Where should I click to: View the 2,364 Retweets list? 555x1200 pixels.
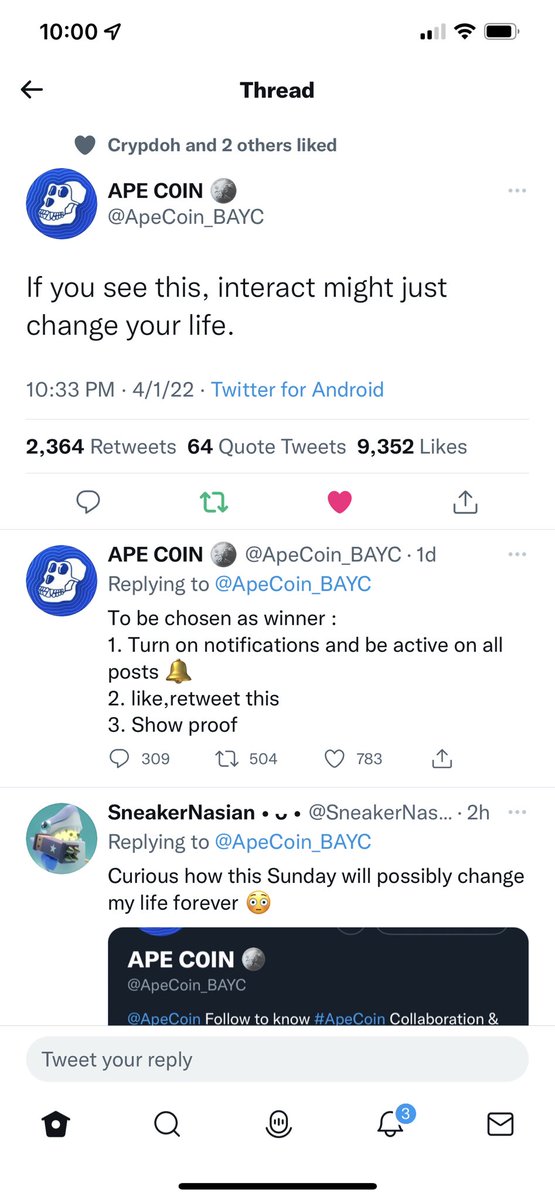(x=101, y=447)
